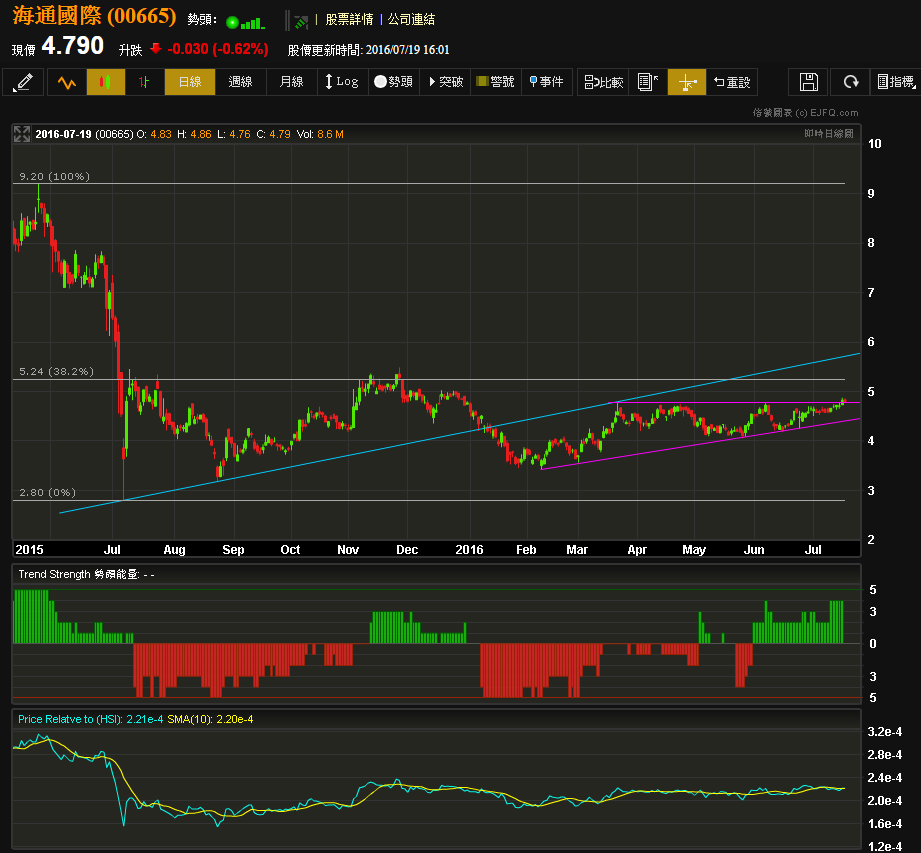
Task: Switch to OHLC bar chart type
Action: 144,82
